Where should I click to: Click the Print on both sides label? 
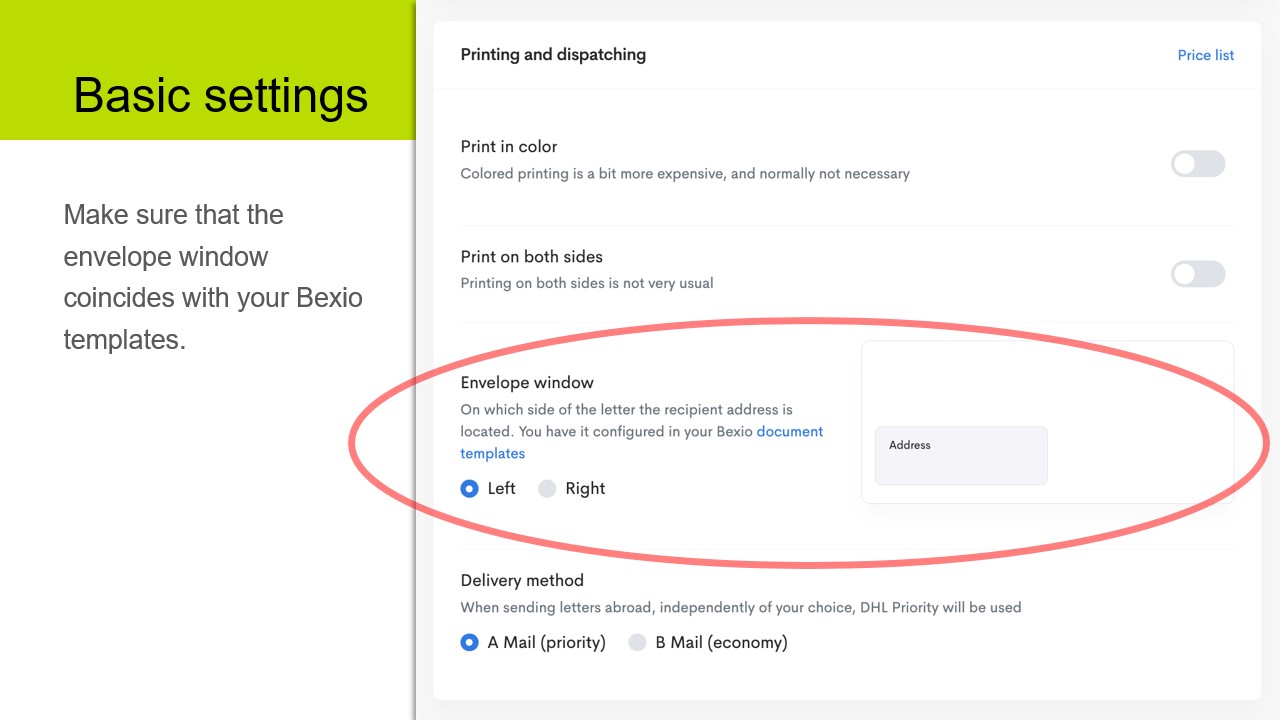tap(531, 257)
